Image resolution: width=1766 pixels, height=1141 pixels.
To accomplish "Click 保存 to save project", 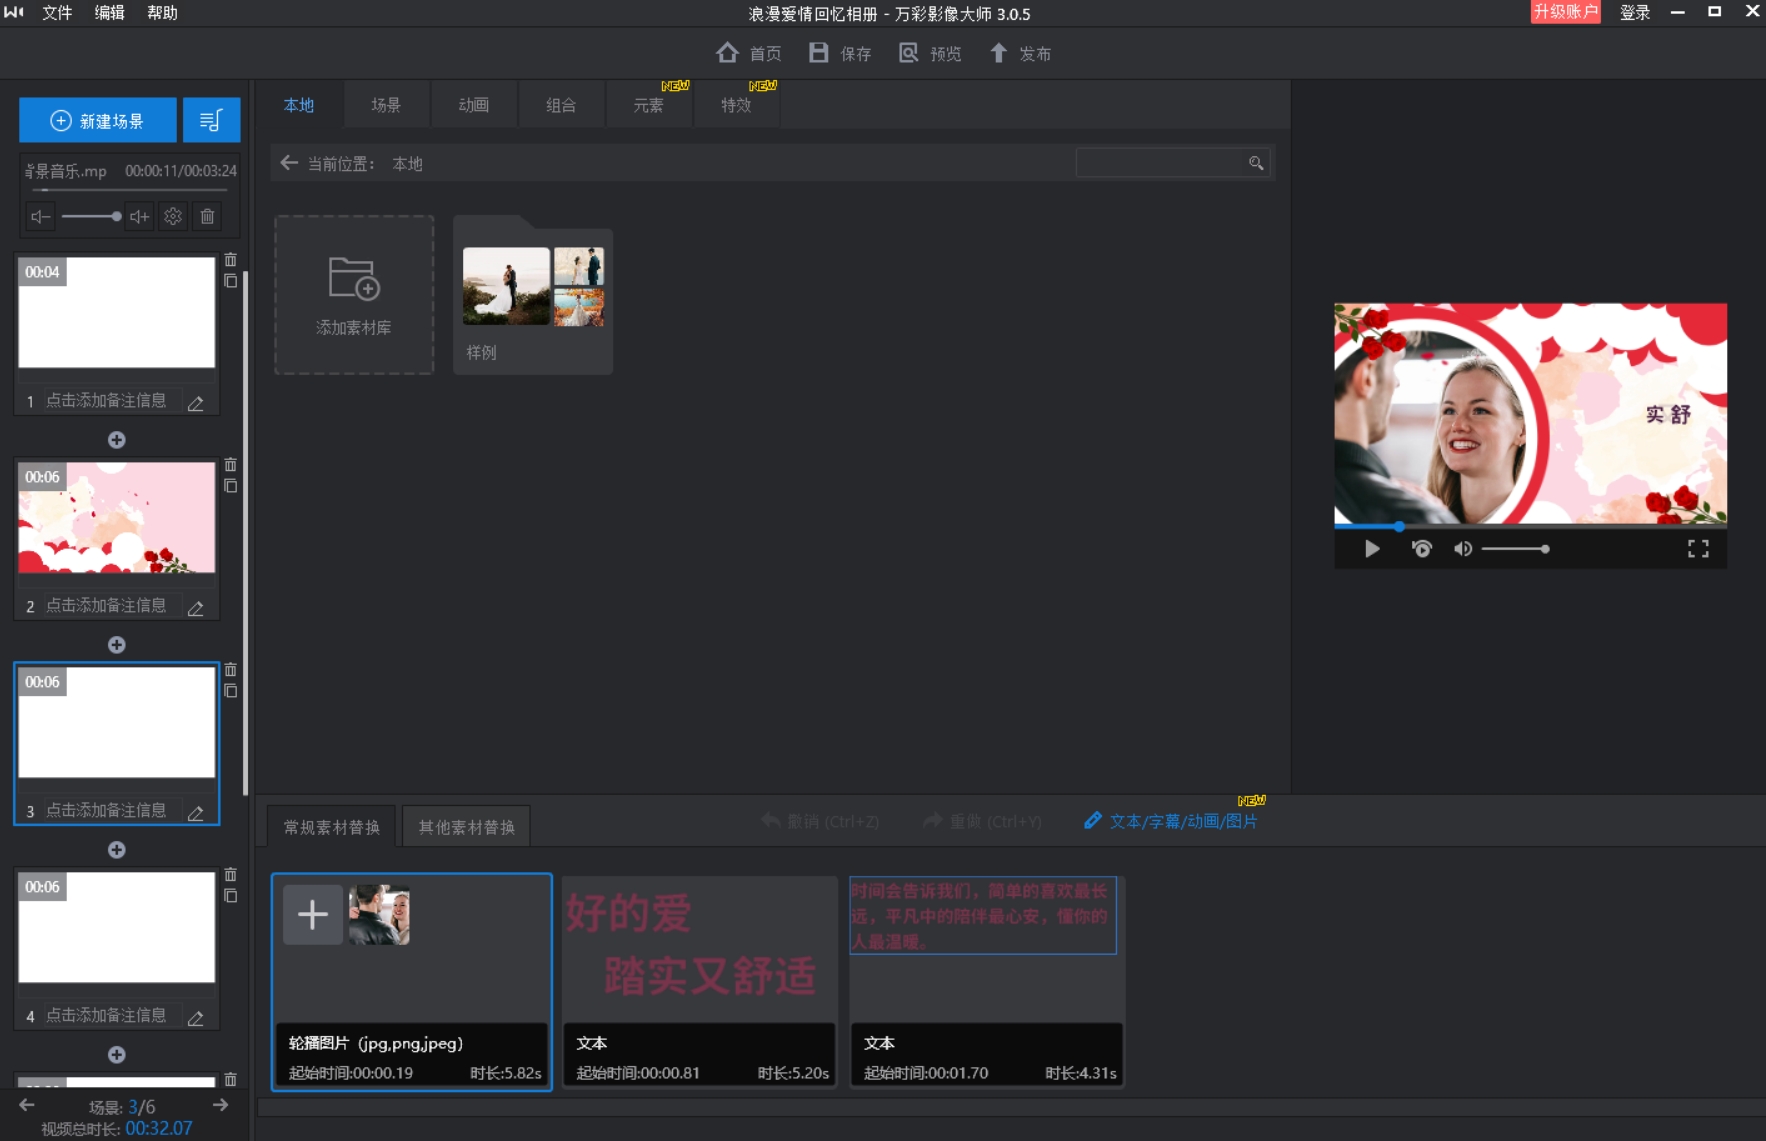I will point(840,53).
